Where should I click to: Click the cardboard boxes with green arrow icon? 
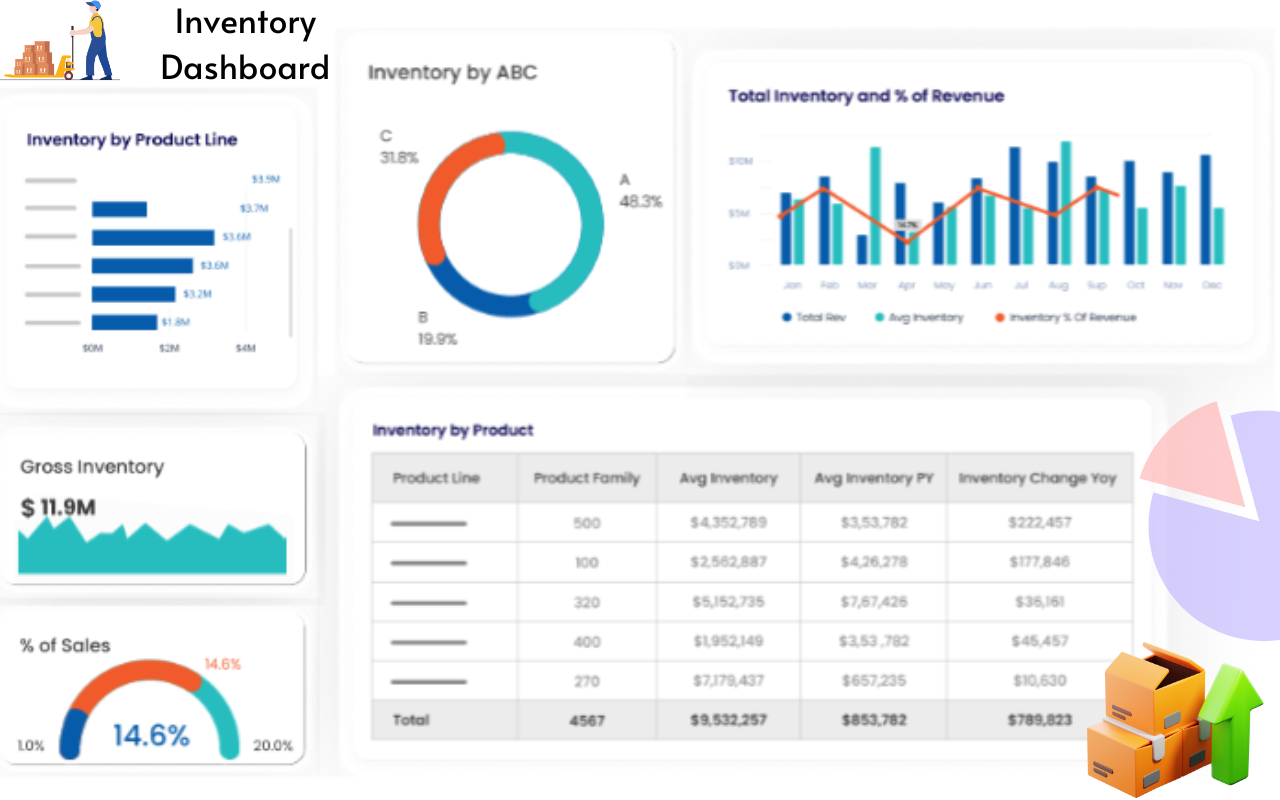1175,720
